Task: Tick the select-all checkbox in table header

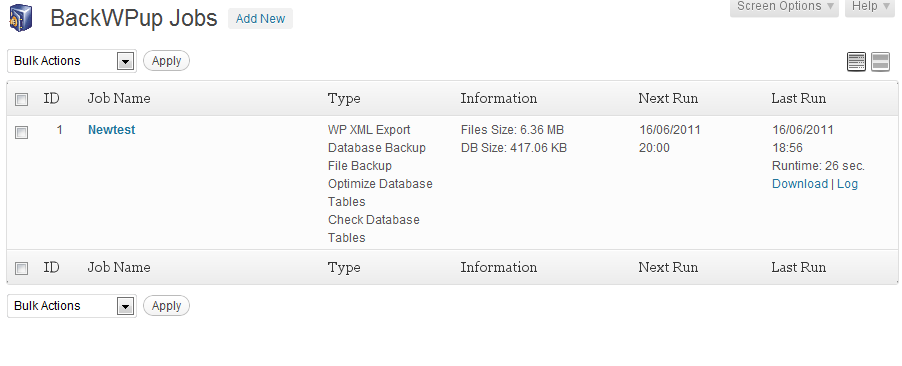Action: pyautogui.click(x=21, y=100)
